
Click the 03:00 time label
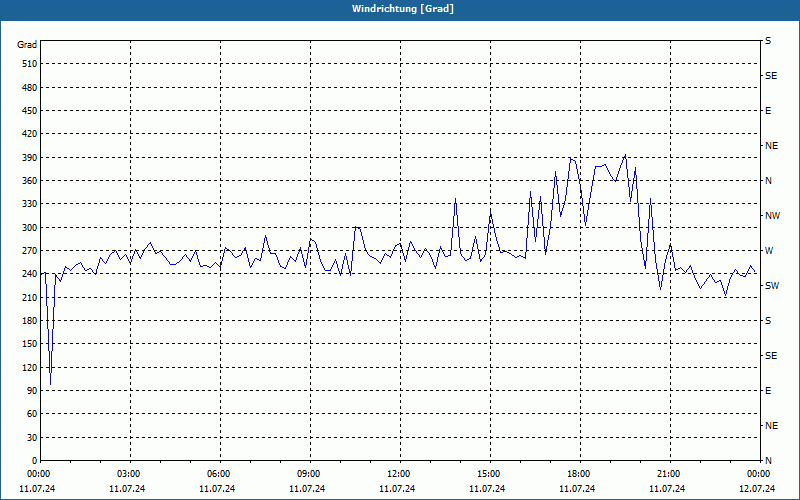coord(130,474)
